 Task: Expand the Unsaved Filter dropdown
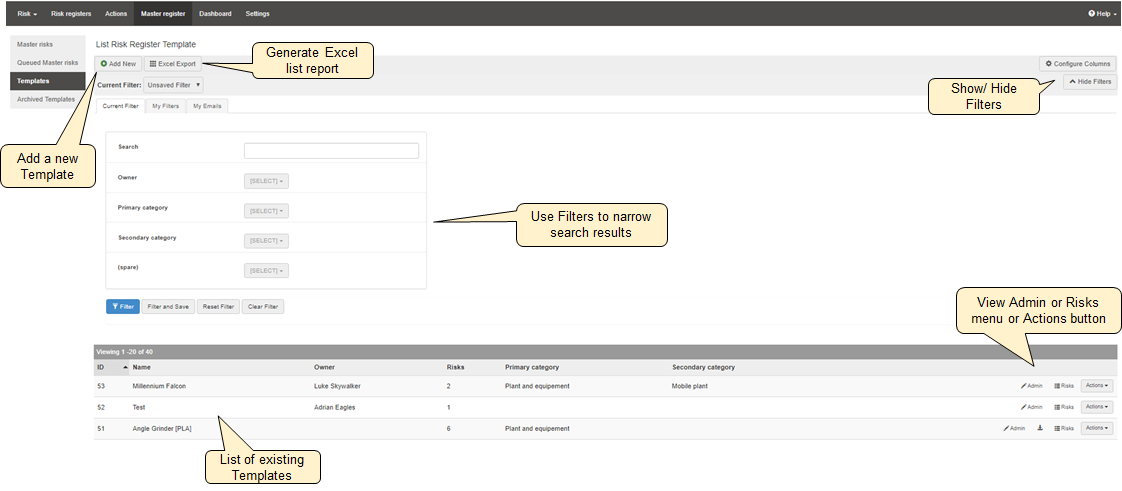(173, 86)
